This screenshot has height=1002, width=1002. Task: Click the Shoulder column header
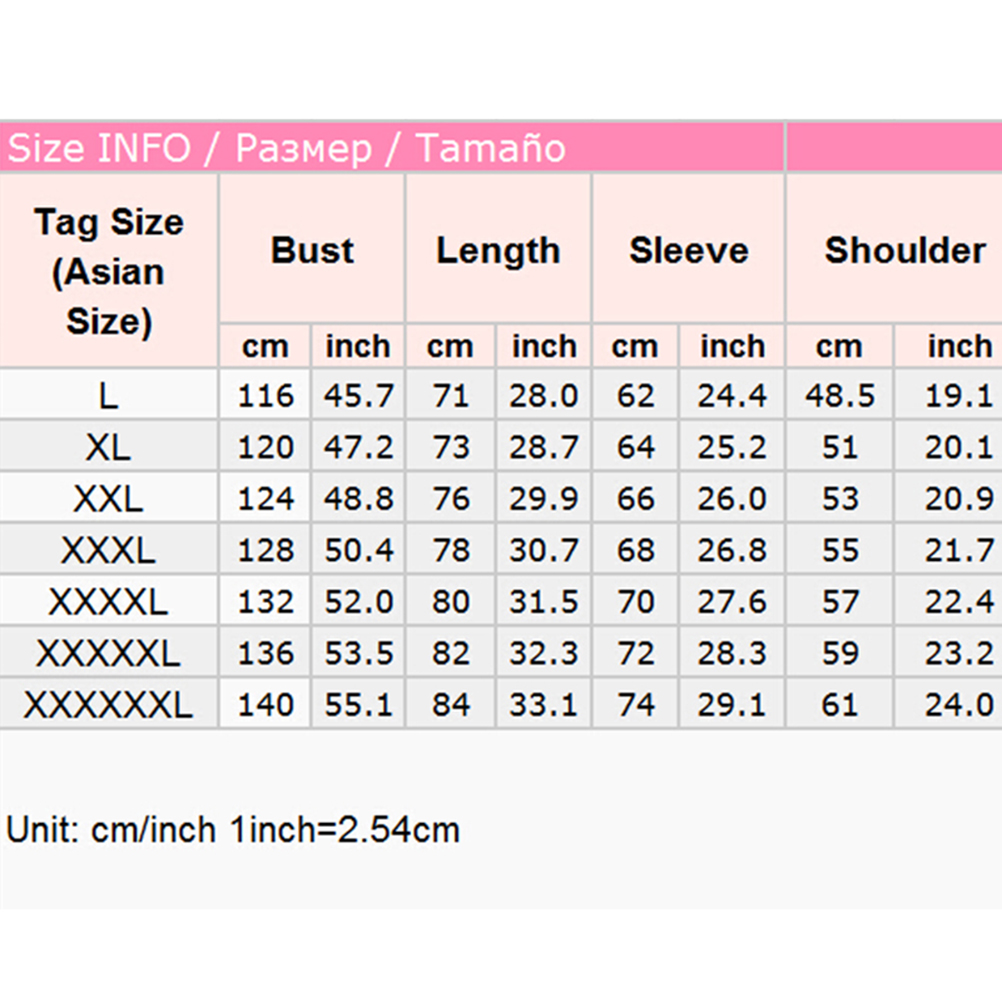[x=905, y=250]
